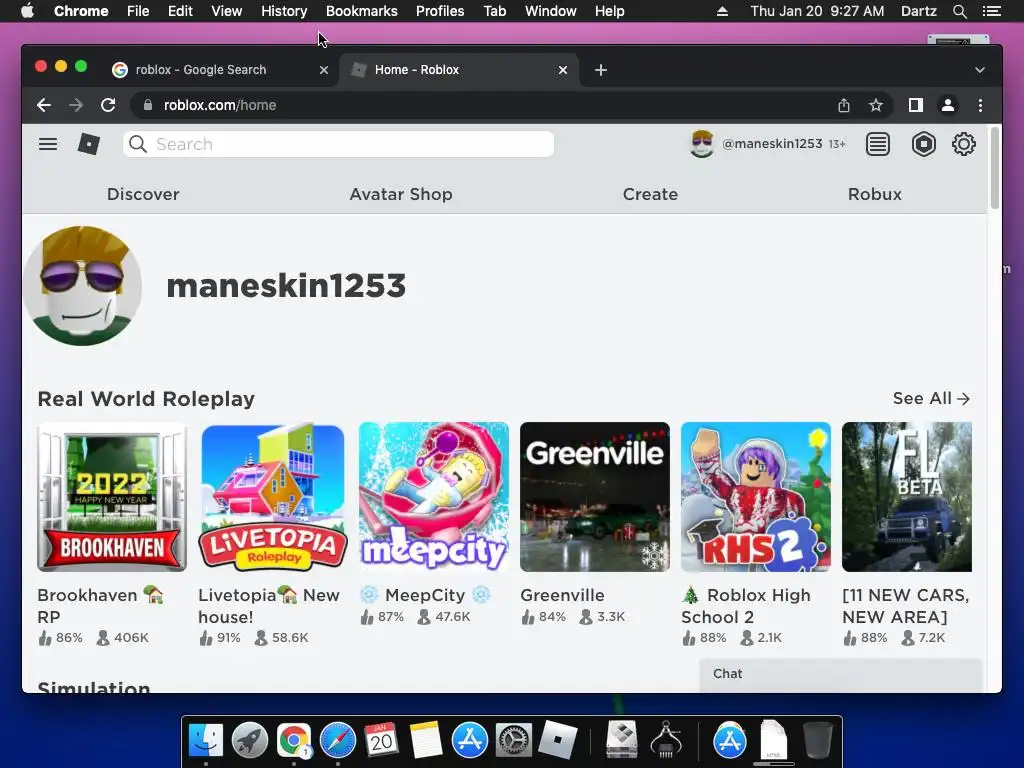Click the menu bar clock Thu Jan 20
This screenshot has height=768, width=1024.
[x=817, y=11]
